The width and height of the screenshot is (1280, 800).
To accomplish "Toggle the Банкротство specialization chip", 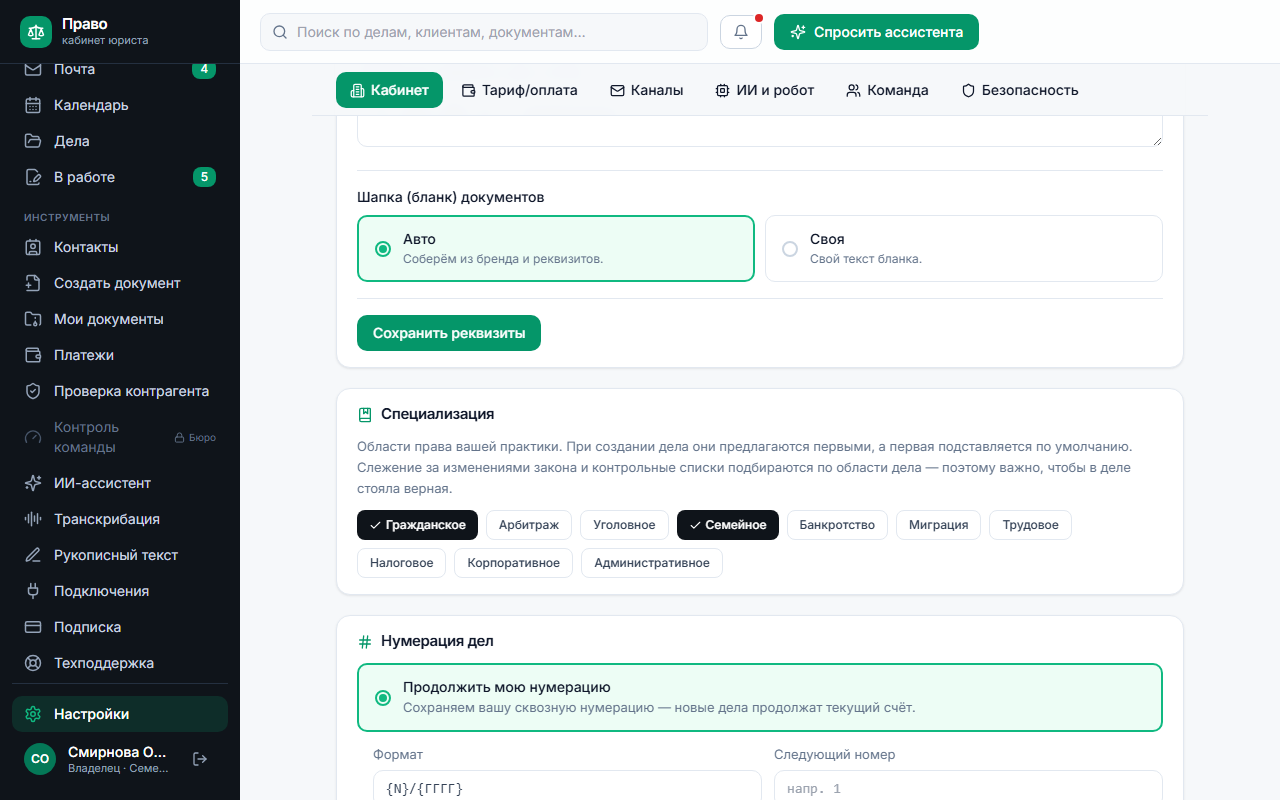I will (837, 525).
